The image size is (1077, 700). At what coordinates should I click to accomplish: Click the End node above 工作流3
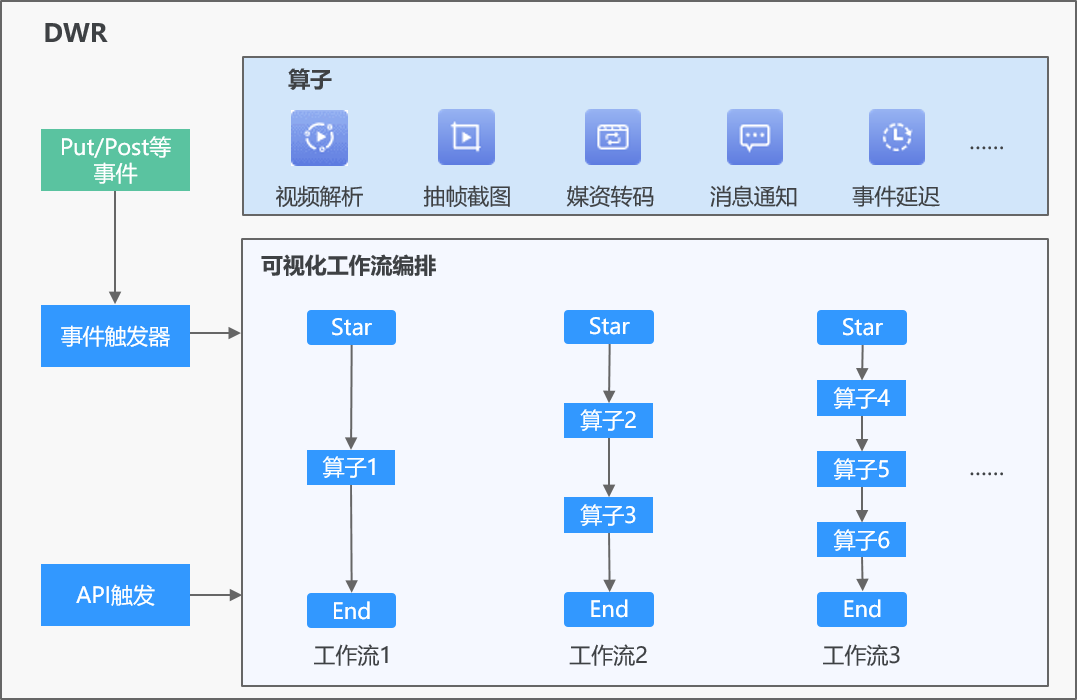(862, 609)
